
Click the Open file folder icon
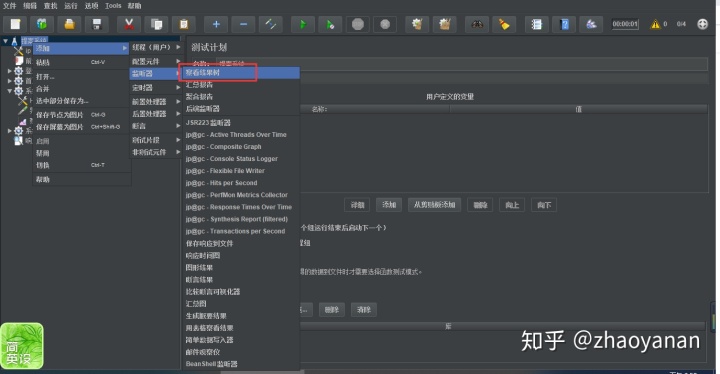point(69,24)
